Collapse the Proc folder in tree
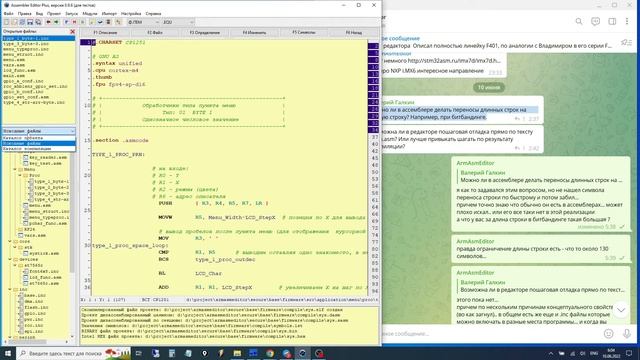Viewport: 640px width, 360px height. coord(20,175)
